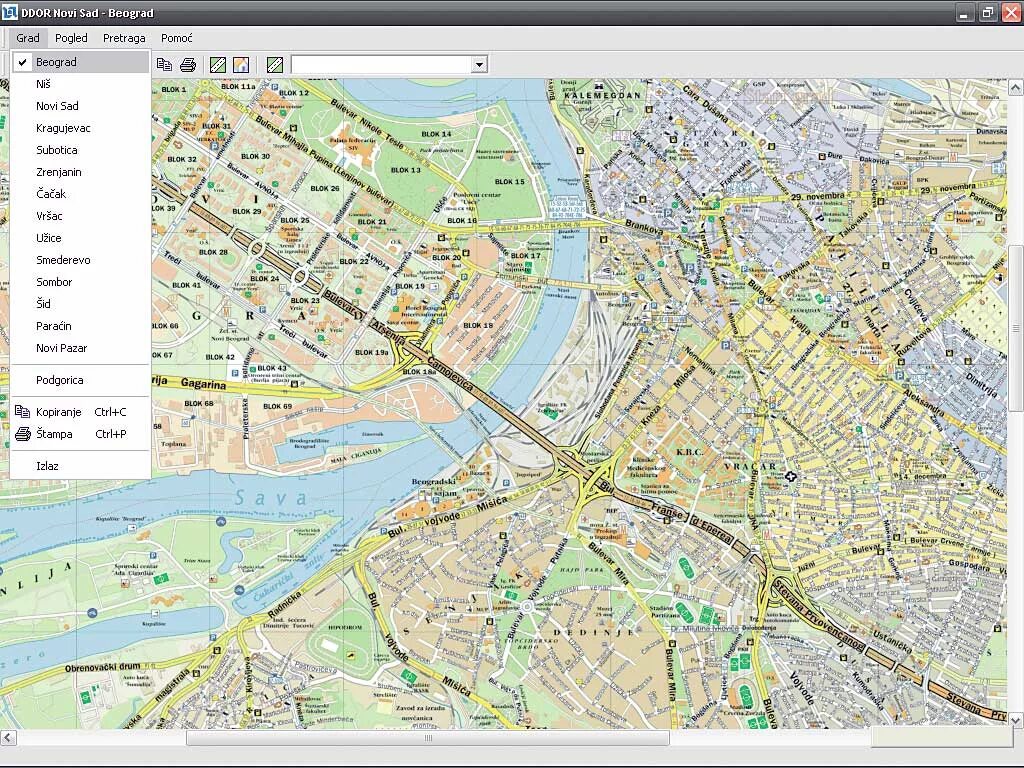Click the KALEMEGDAN label on the map
This screenshot has height=768, width=1024.
(x=602, y=95)
